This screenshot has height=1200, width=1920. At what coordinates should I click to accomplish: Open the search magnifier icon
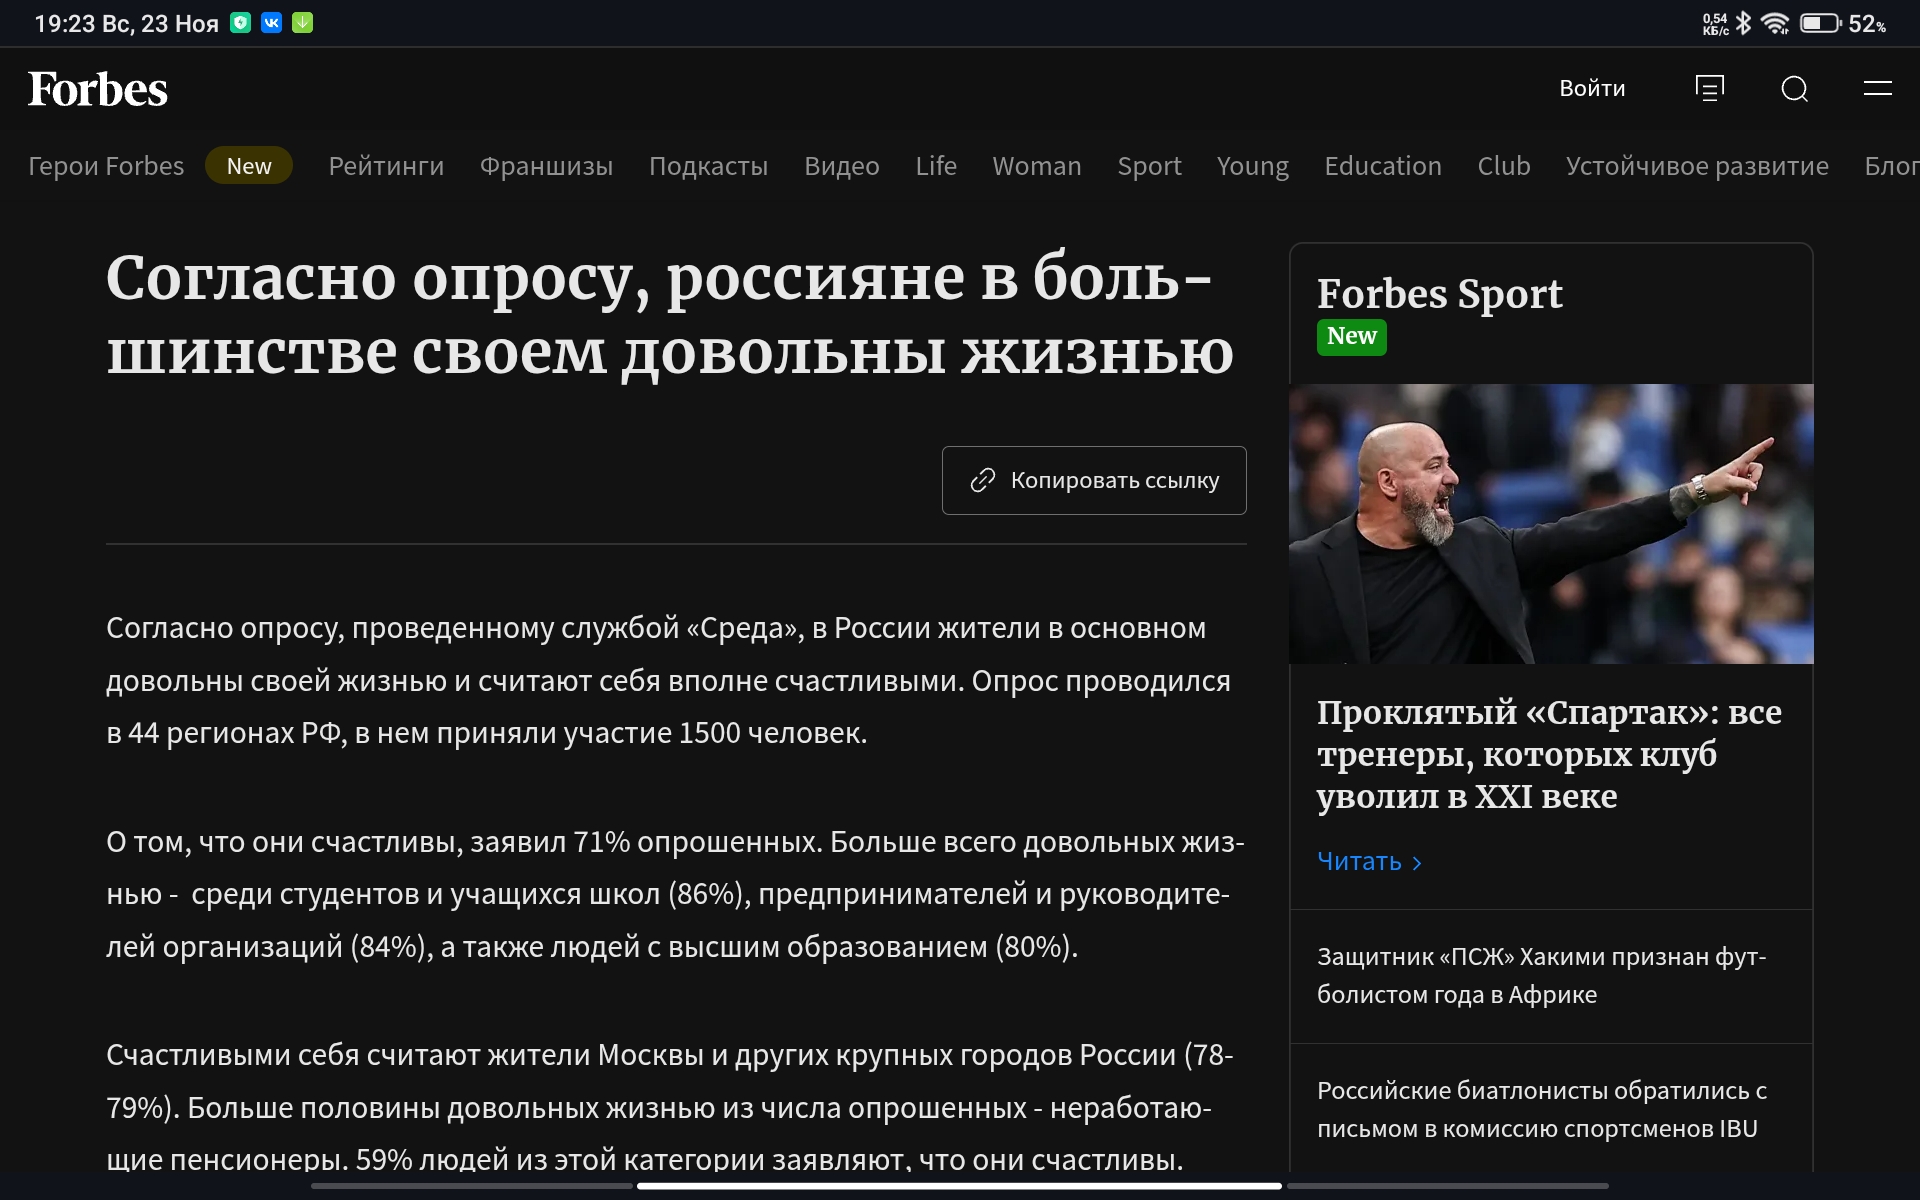1794,89
